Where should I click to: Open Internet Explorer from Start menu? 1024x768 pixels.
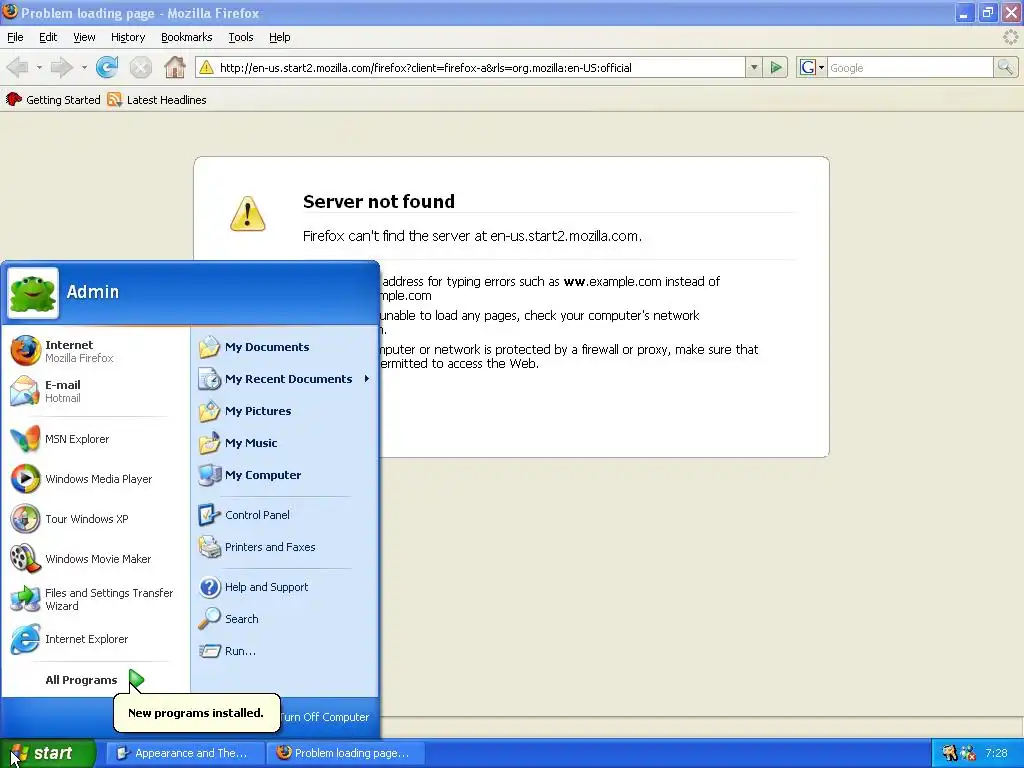[x=95, y=639]
